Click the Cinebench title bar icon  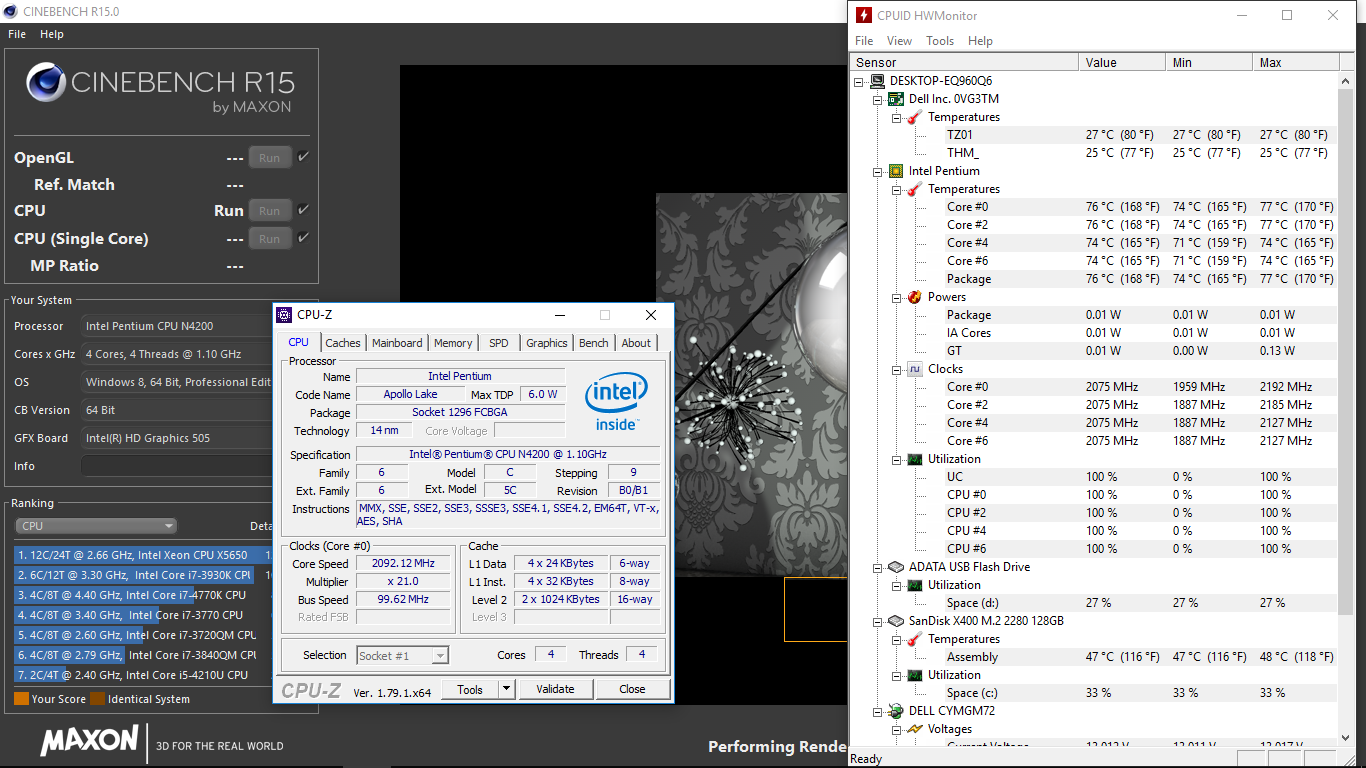point(11,11)
